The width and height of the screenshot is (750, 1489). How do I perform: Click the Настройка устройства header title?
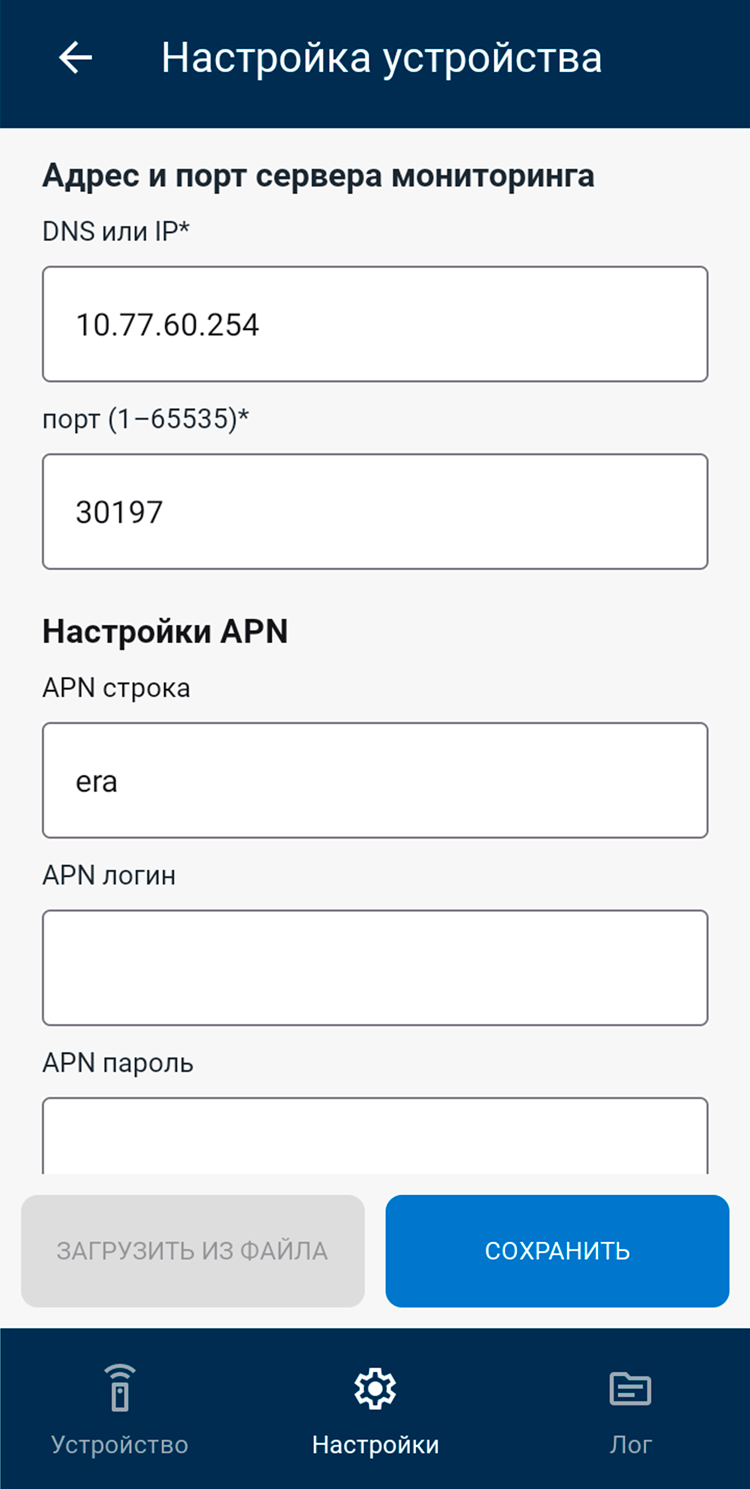(x=381, y=58)
